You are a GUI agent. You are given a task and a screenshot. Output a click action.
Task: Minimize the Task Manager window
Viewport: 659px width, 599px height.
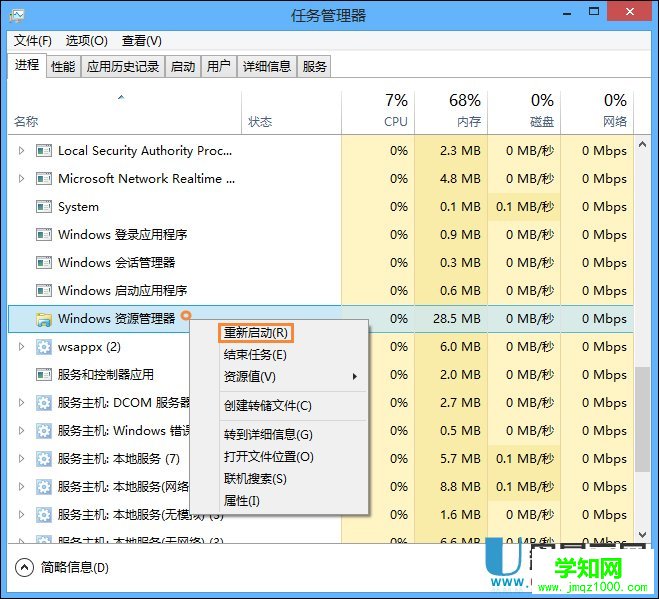pos(567,13)
